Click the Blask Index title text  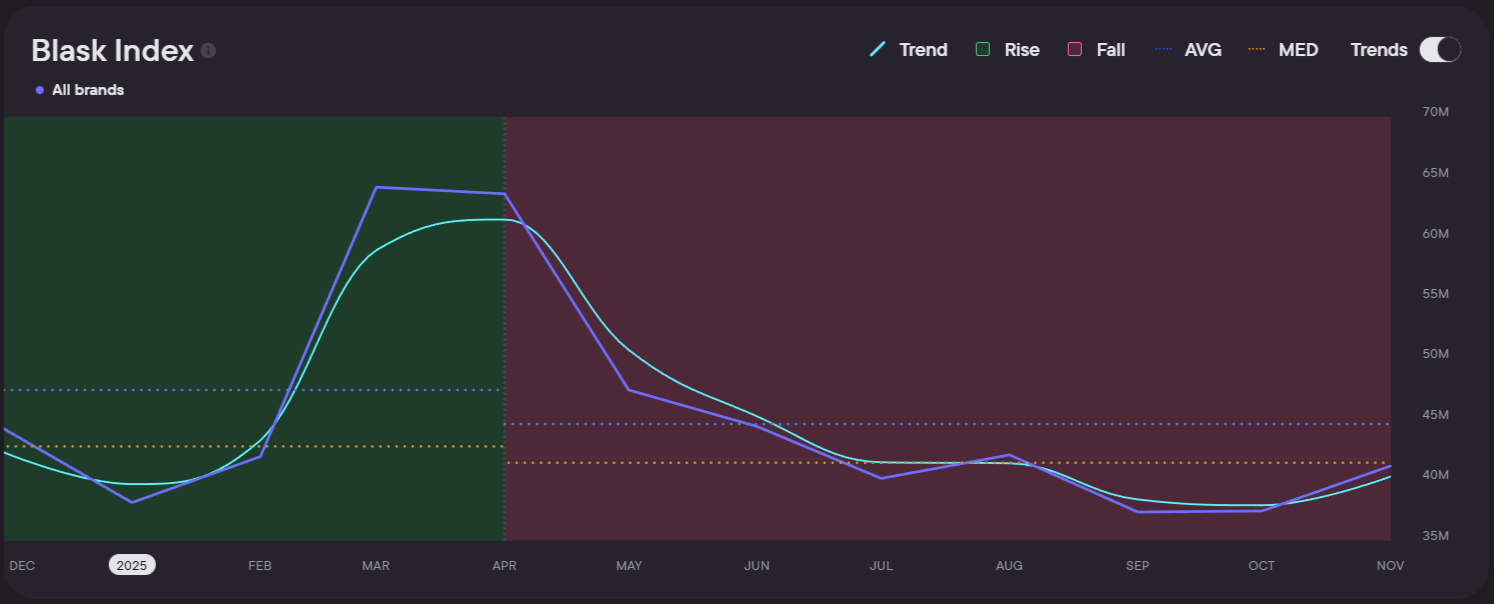coord(112,51)
